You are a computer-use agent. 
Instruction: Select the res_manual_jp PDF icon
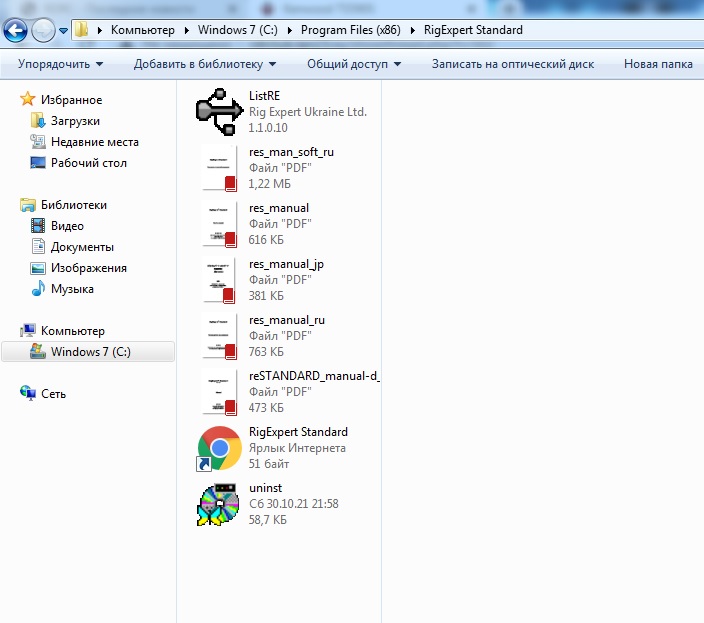(219, 280)
